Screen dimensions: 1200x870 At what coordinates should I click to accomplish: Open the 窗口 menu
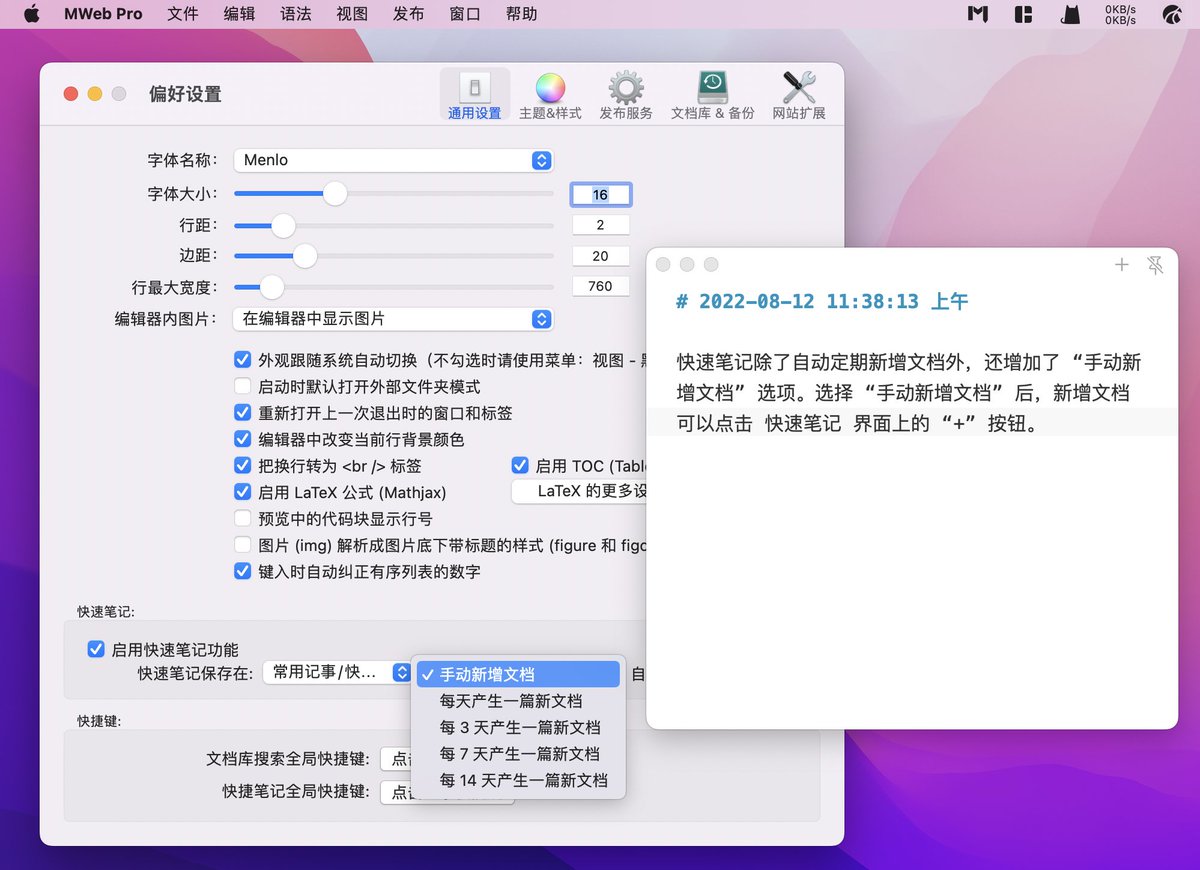pos(465,14)
